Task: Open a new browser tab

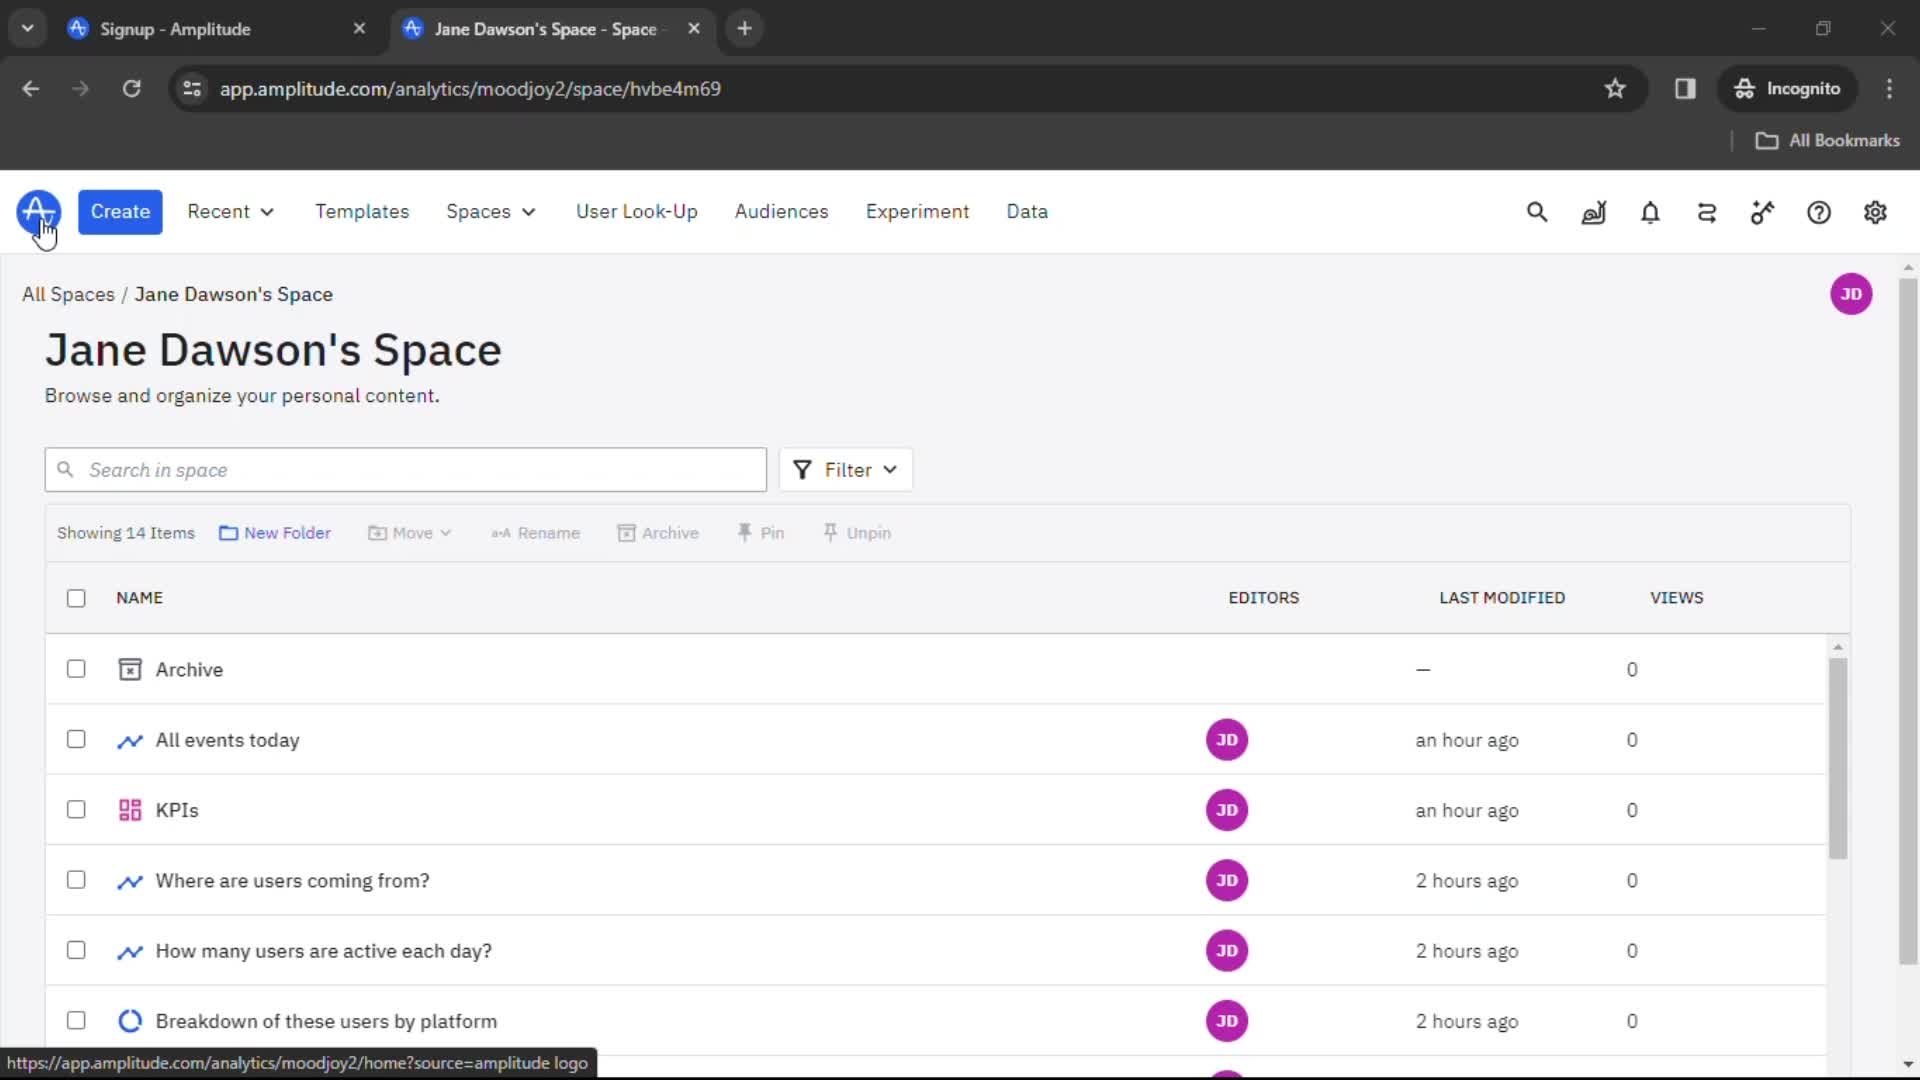Action: 744,28
